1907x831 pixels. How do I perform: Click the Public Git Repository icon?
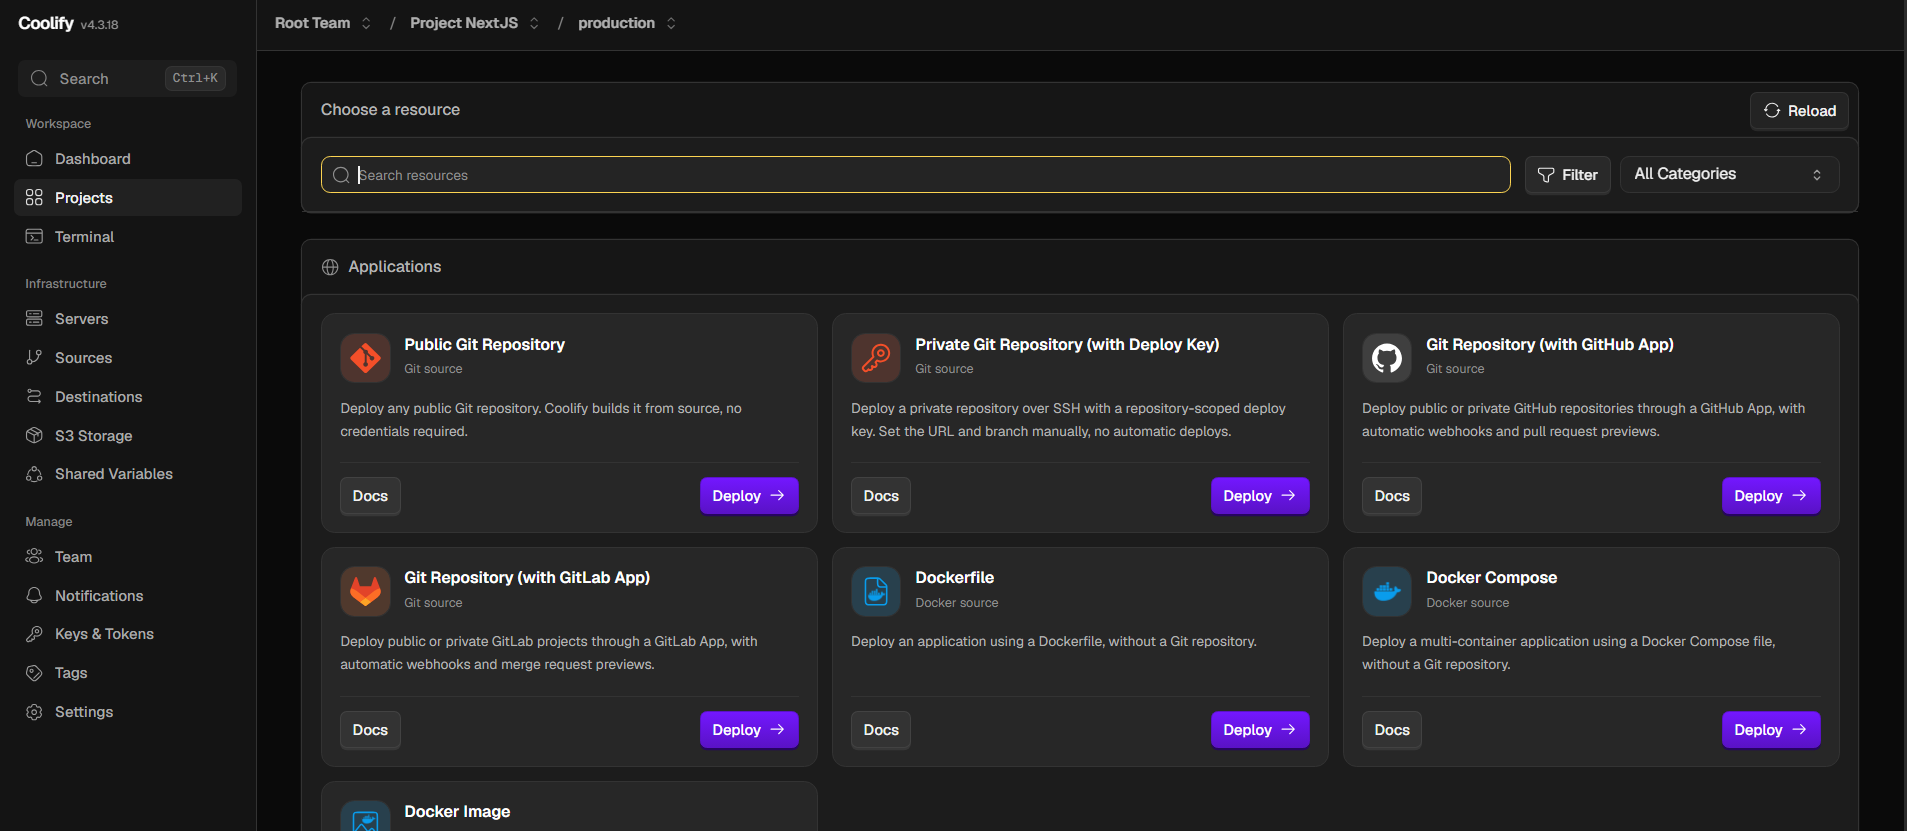365,358
